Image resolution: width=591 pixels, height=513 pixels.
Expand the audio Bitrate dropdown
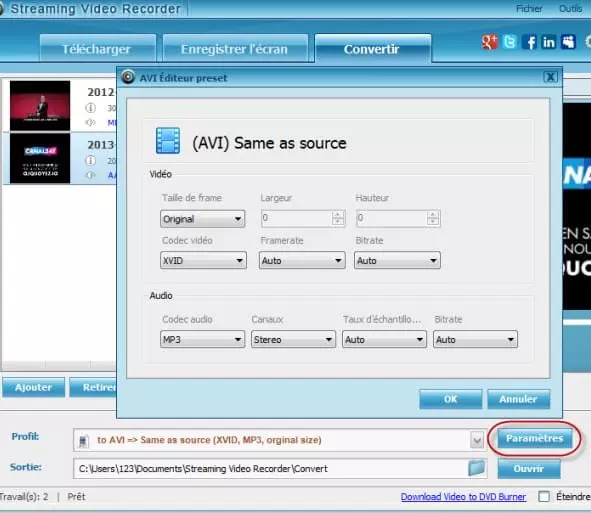tap(475, 339)
